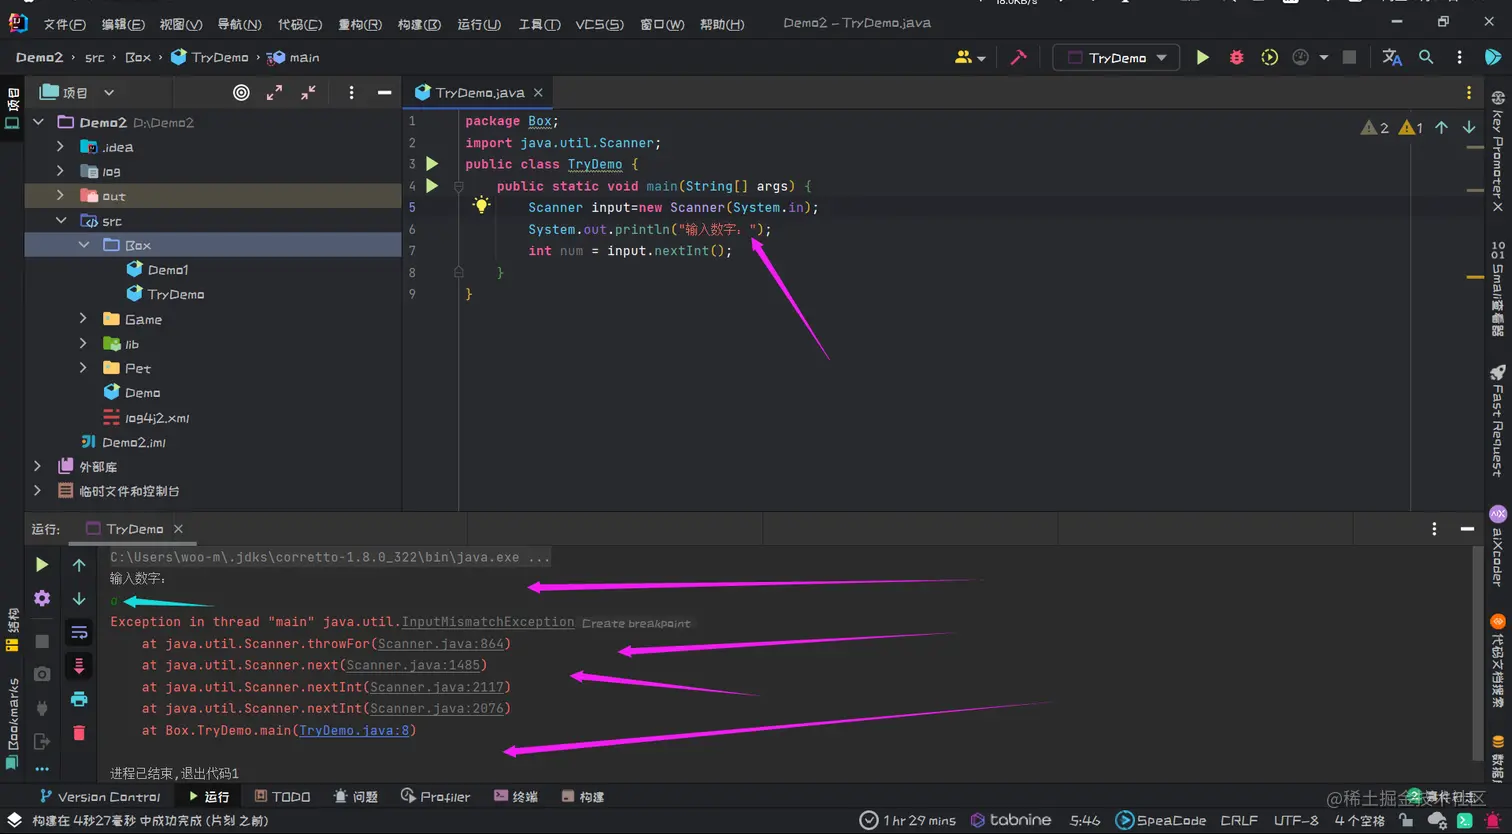Open the VCS(S) menu
The width and height of the screenshot is (1512, 834).
point(599,24)
